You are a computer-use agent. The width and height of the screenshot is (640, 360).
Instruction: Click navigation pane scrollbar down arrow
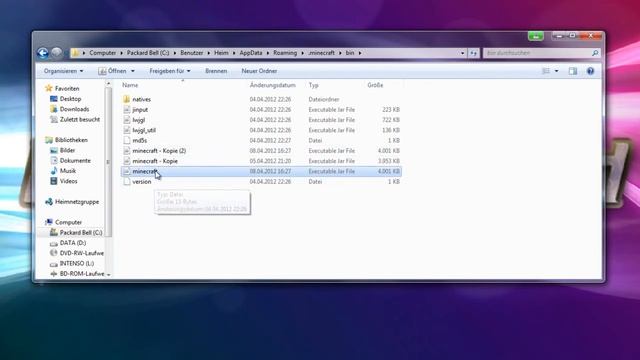pyautogui.click(x=109, y=275)
